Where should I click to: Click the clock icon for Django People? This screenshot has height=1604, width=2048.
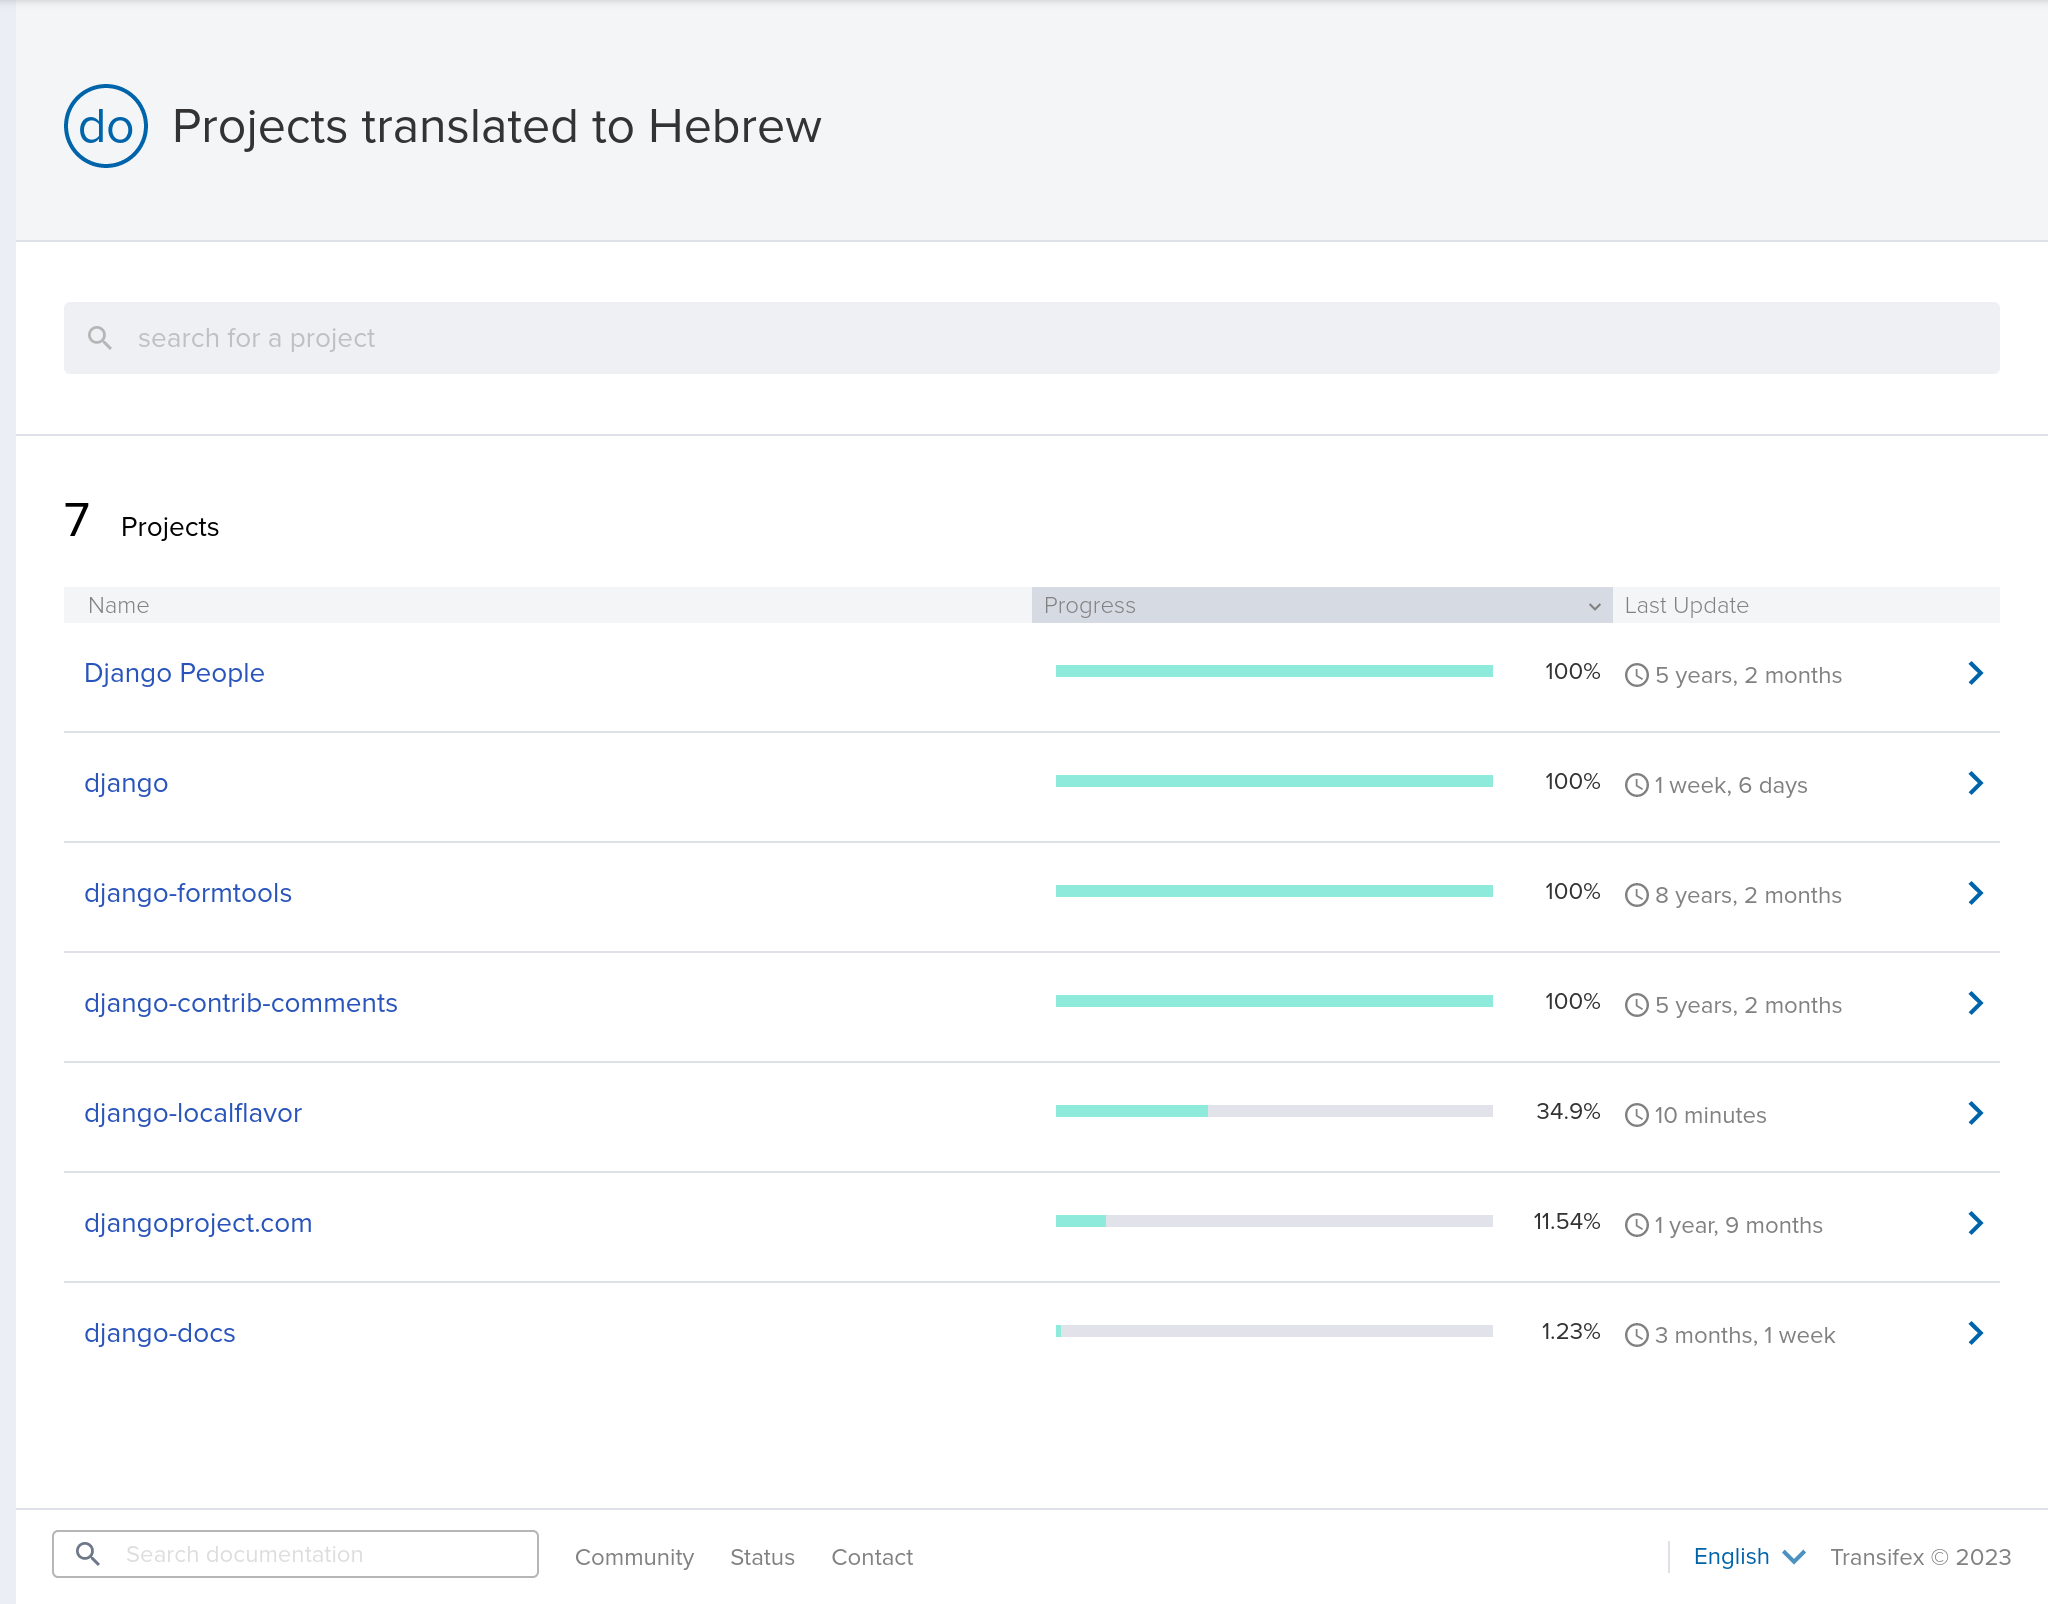click(x=1637, y=675)
